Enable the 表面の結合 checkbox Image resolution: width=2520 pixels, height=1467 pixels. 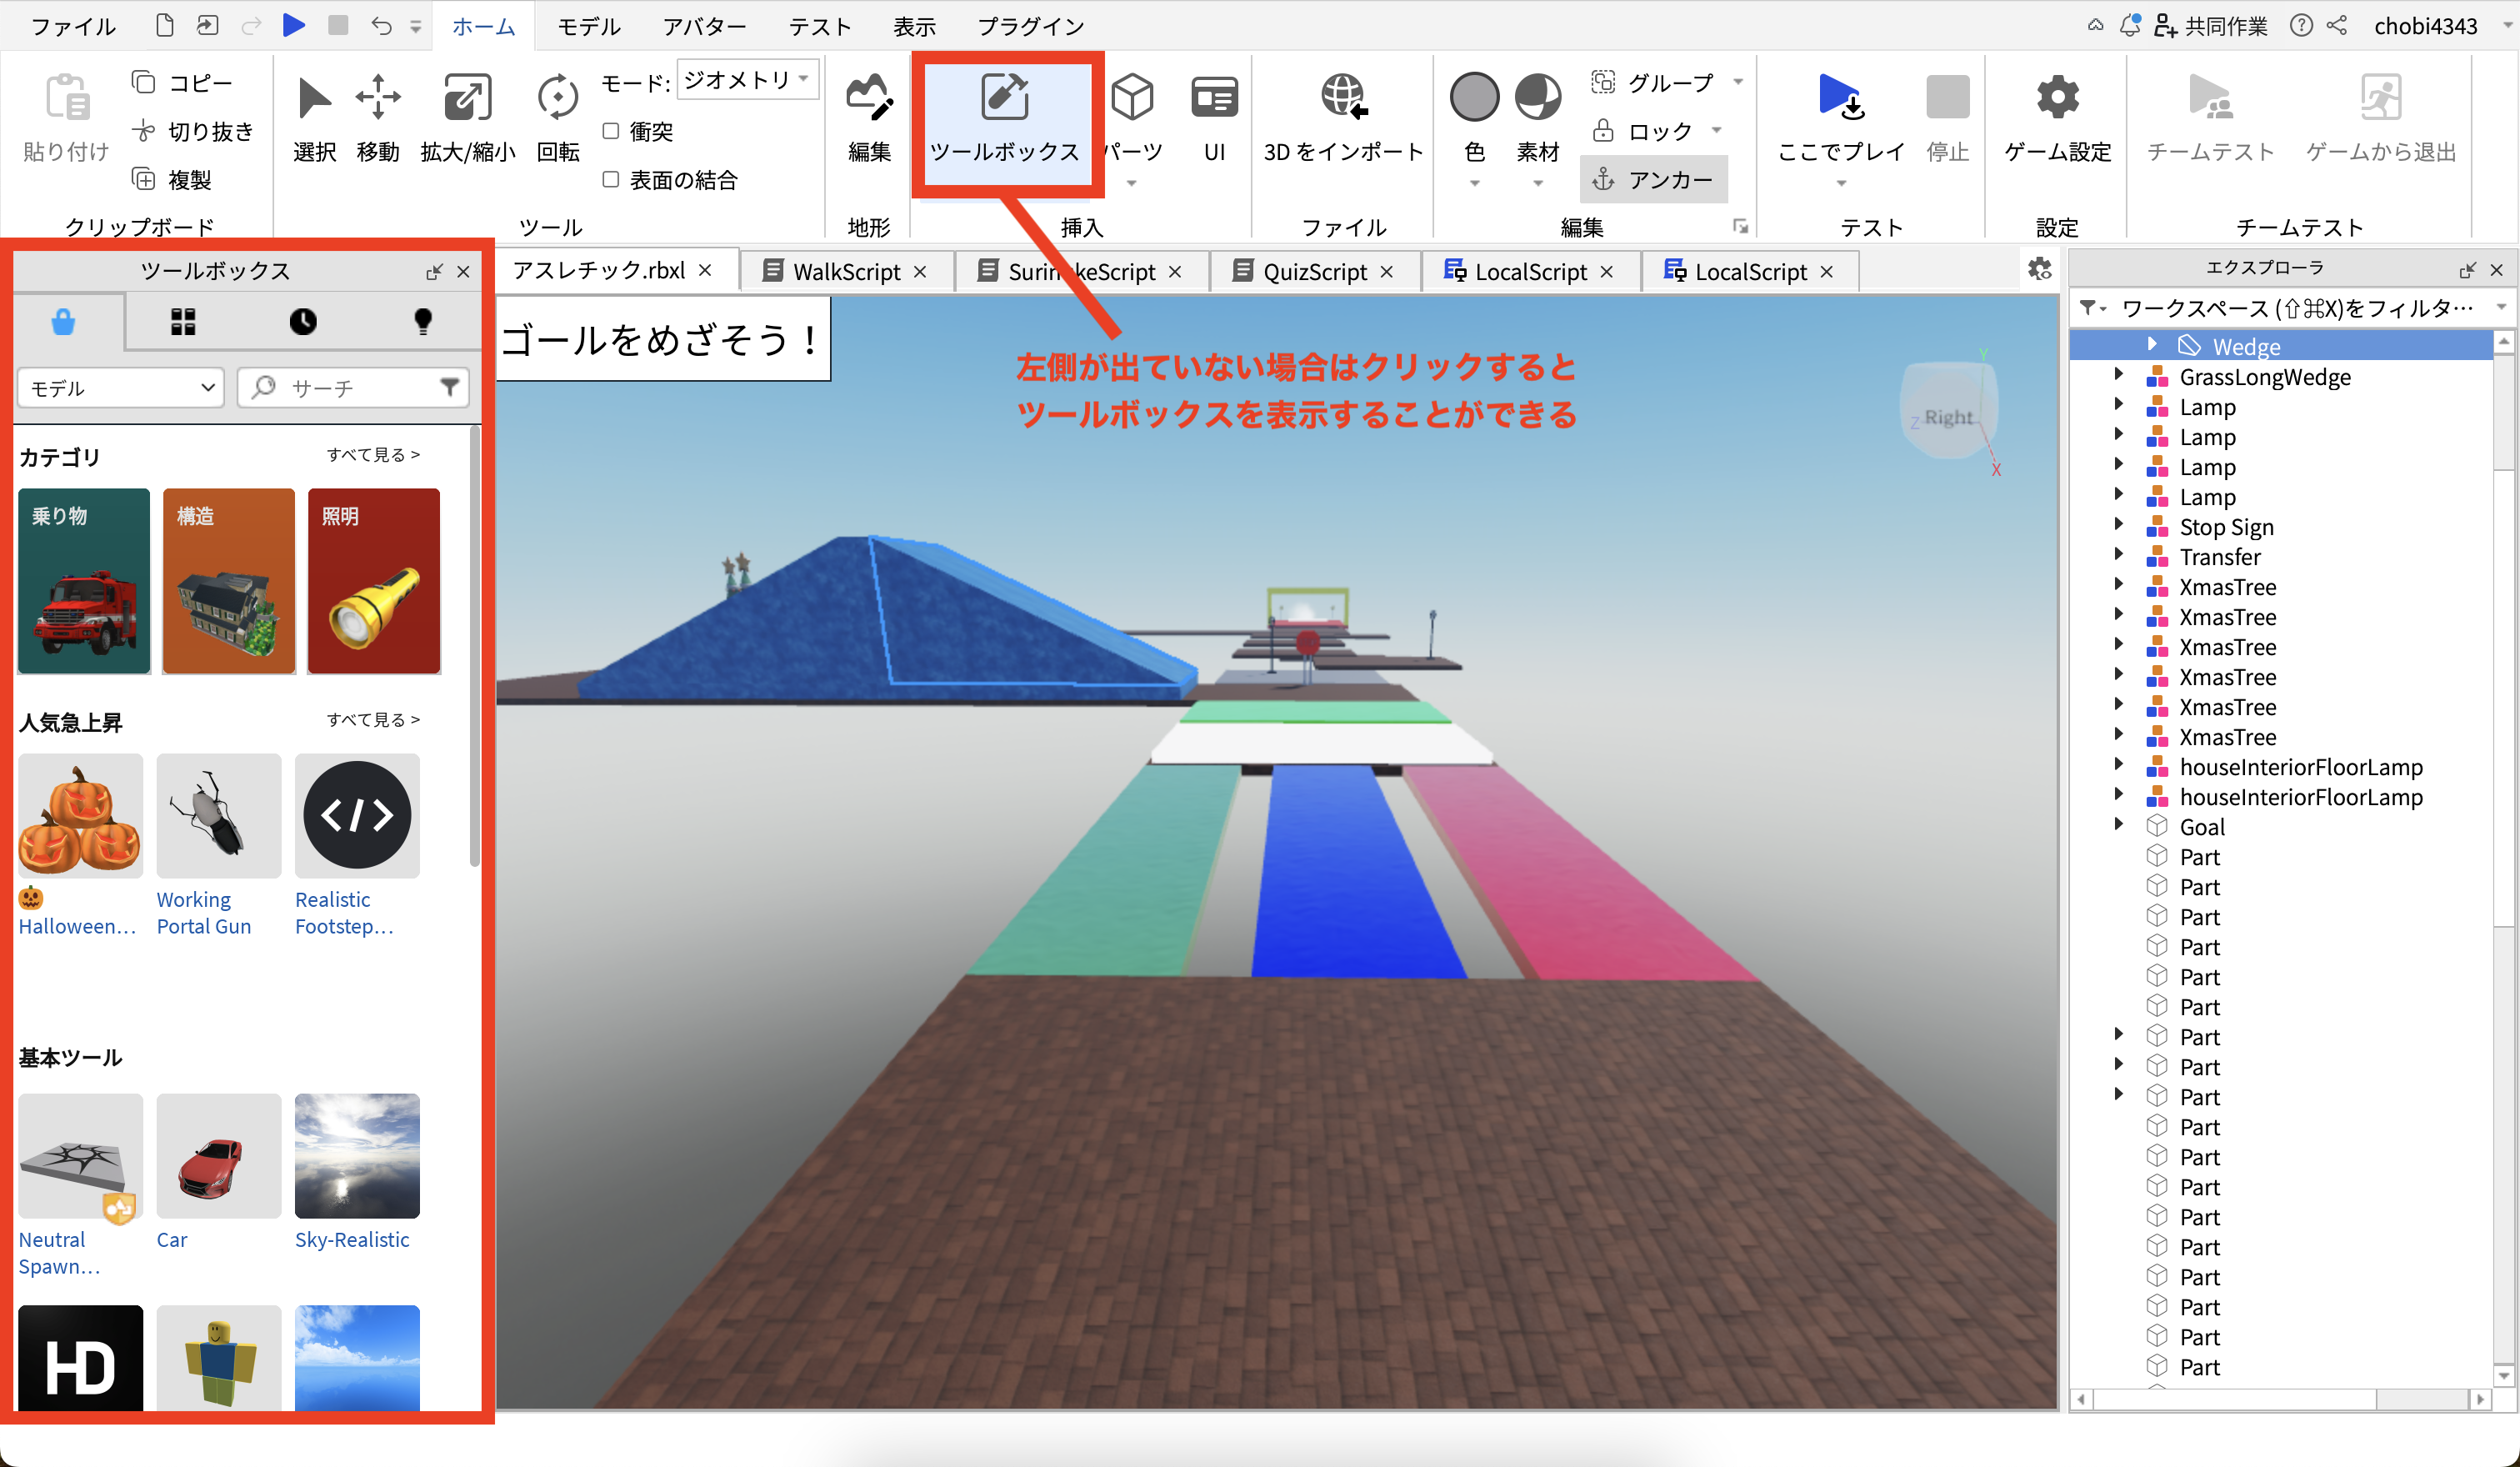click(611, 180)
